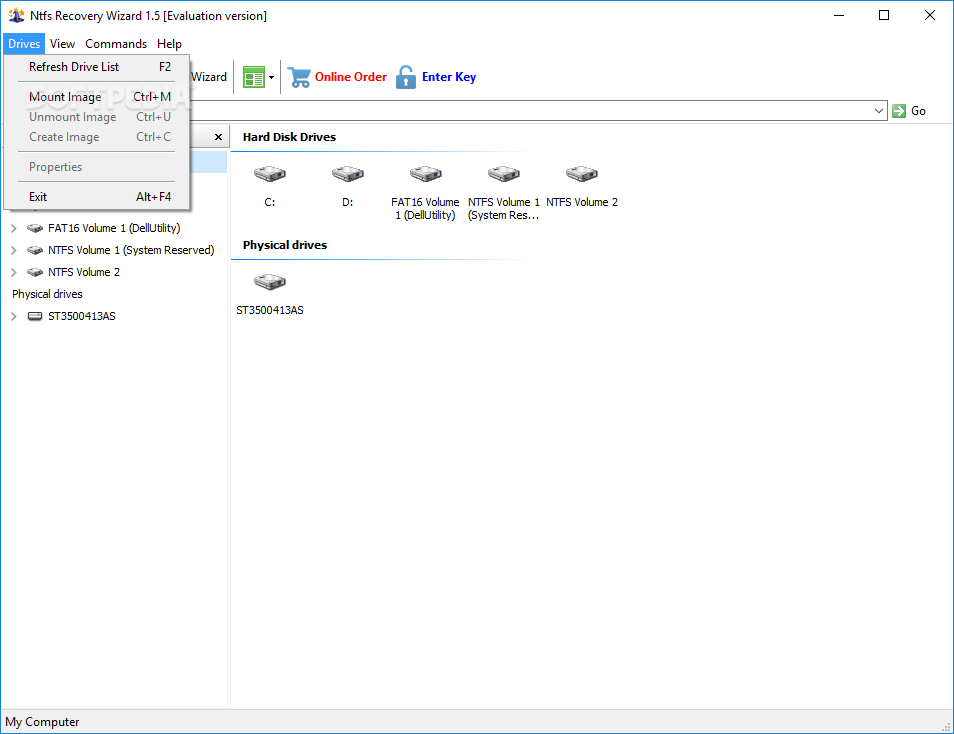Click the Enter Key padlock icon

[406, 77]
